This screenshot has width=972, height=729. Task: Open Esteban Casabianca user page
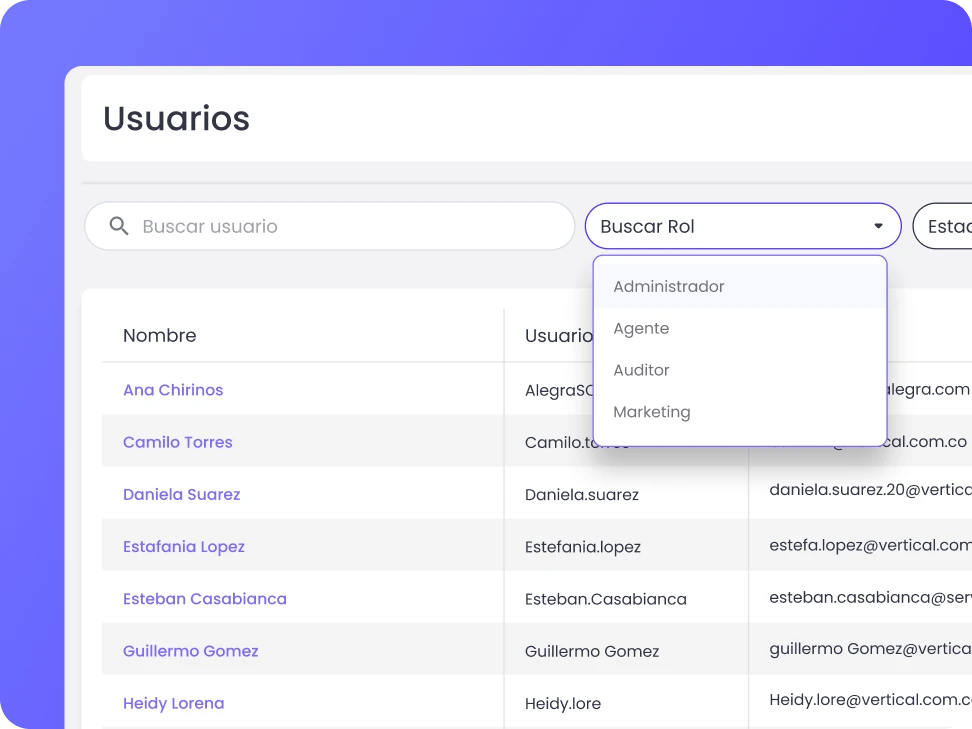[204, 598]
